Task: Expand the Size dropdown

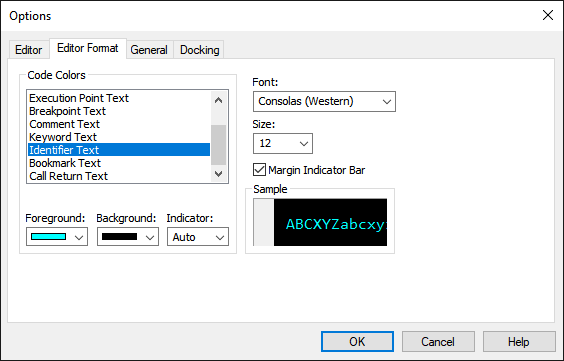Action: coord(283,143)
